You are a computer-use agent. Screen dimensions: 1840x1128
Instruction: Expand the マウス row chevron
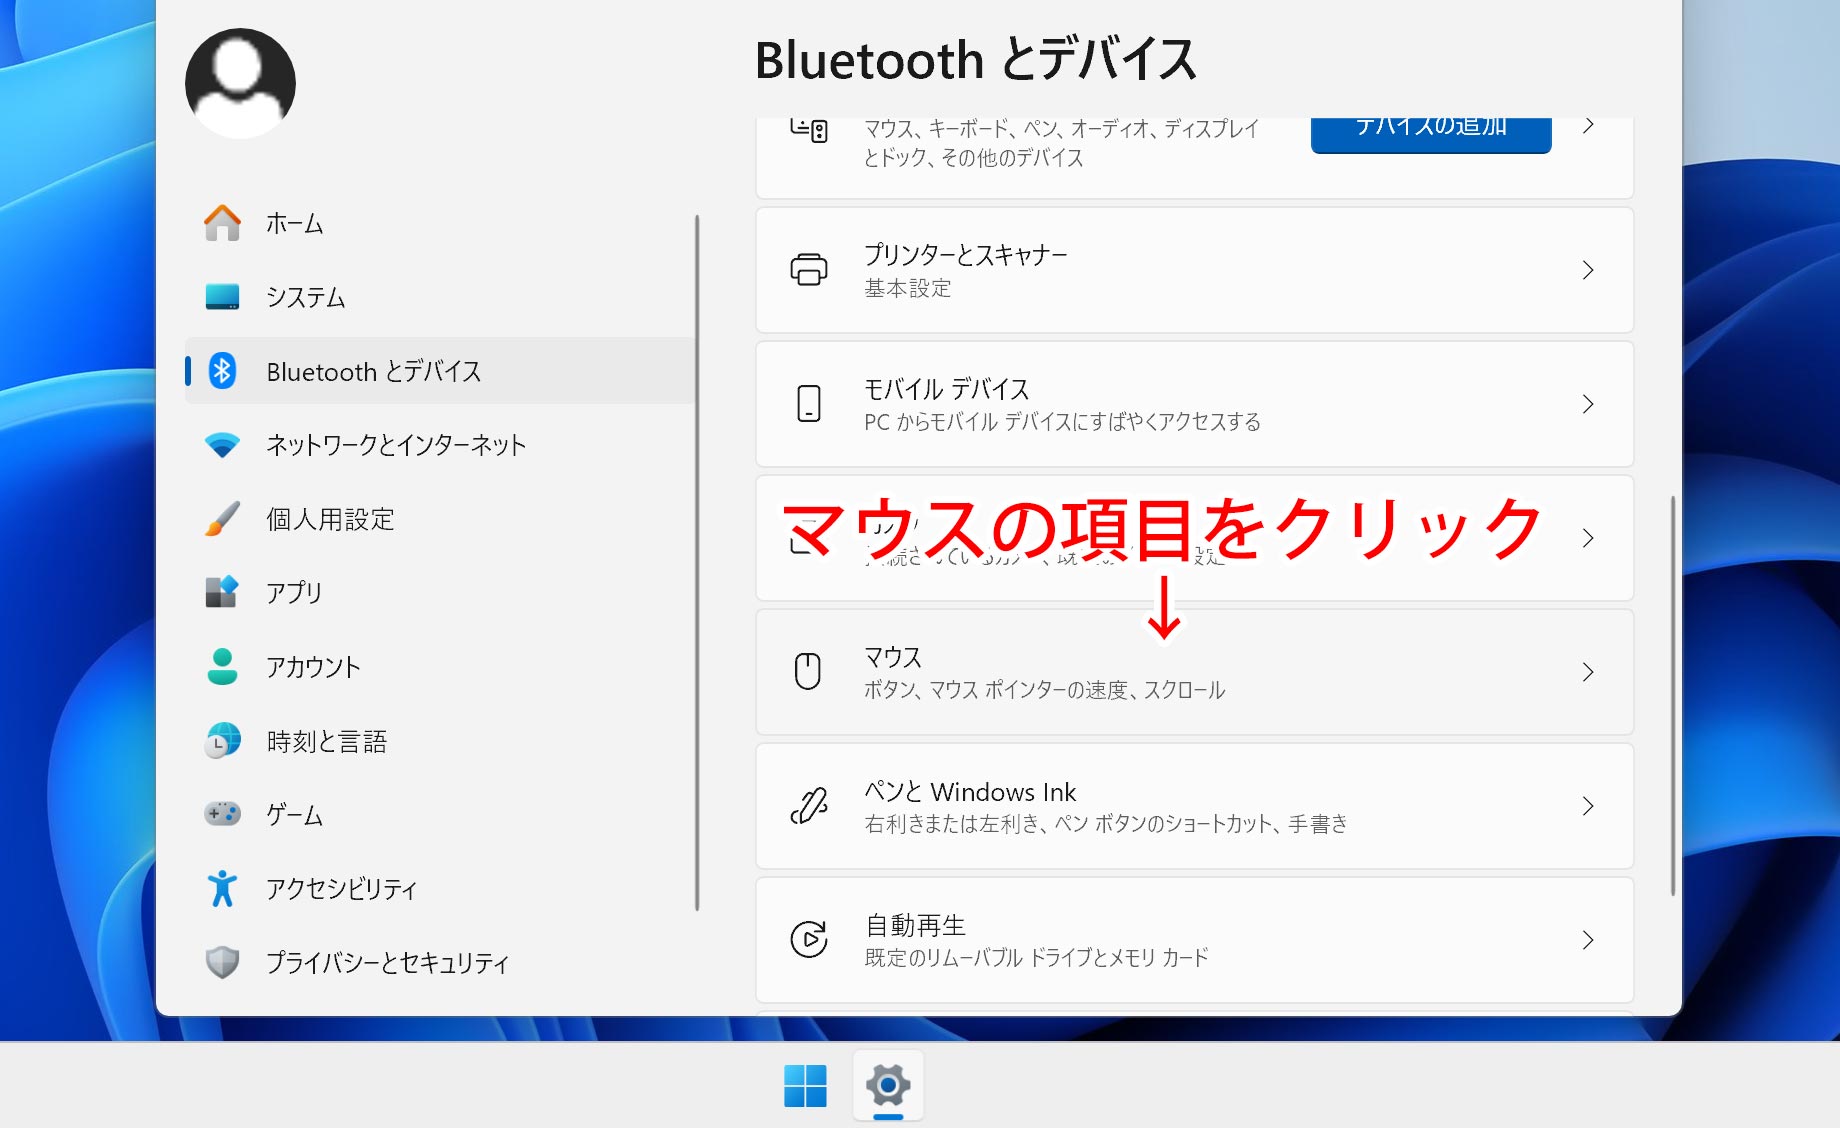click(1587, 672)
